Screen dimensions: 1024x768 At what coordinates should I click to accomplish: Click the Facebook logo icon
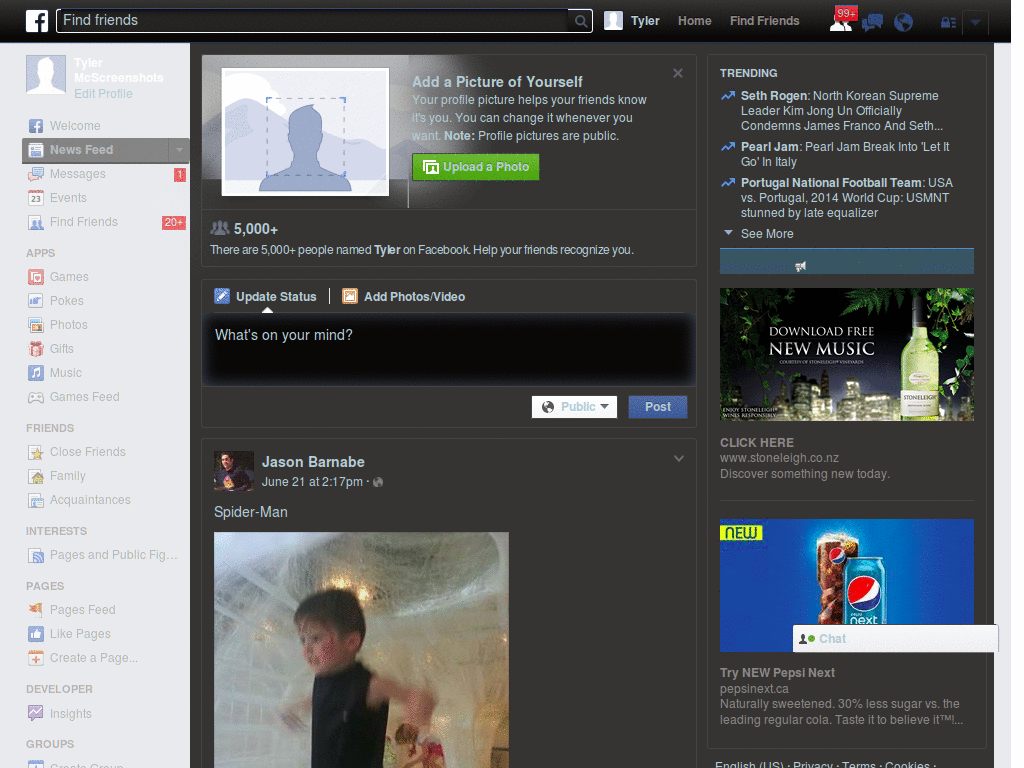click(x=37, y=21)
